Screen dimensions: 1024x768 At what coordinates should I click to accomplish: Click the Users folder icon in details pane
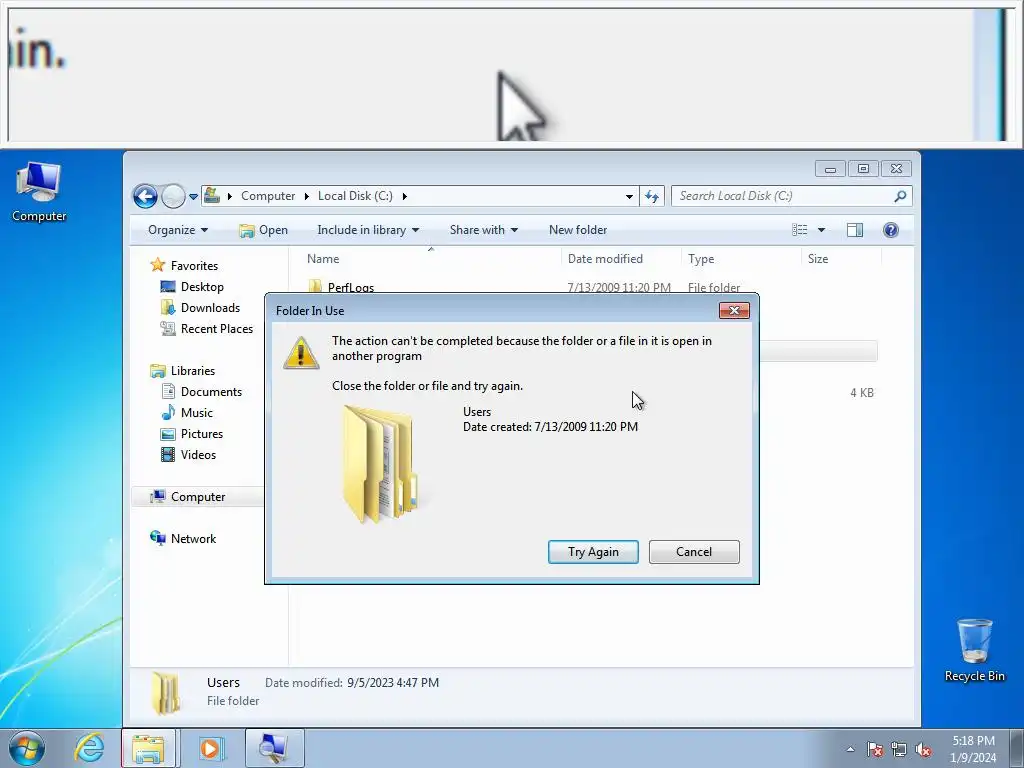165,693
